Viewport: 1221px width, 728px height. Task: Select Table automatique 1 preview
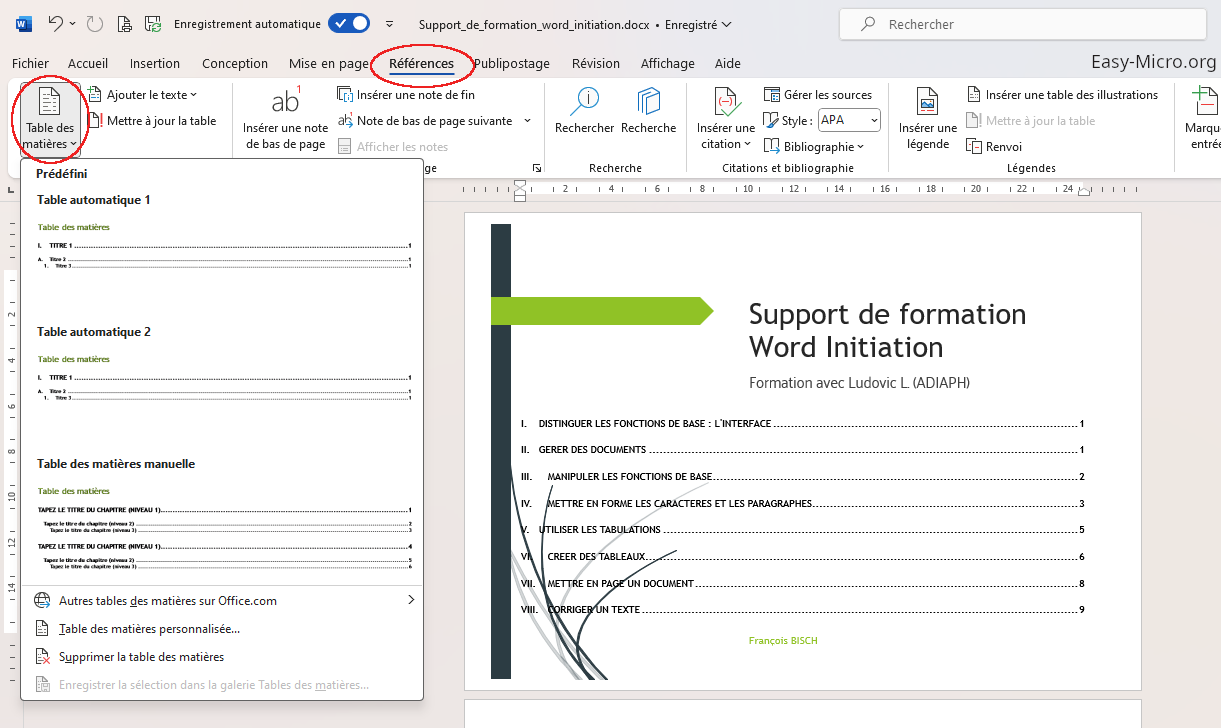[222, 245]
